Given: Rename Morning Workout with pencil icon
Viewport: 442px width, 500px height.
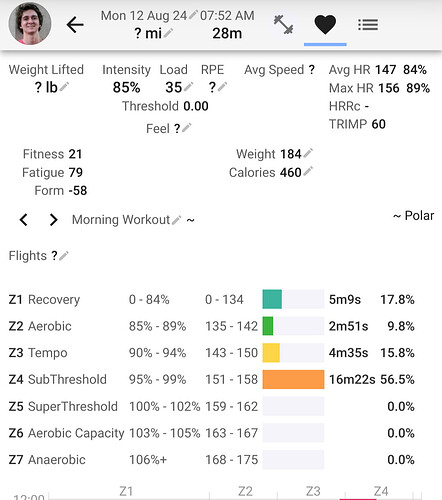Looking at the screenshot, I should click(176, 220).
